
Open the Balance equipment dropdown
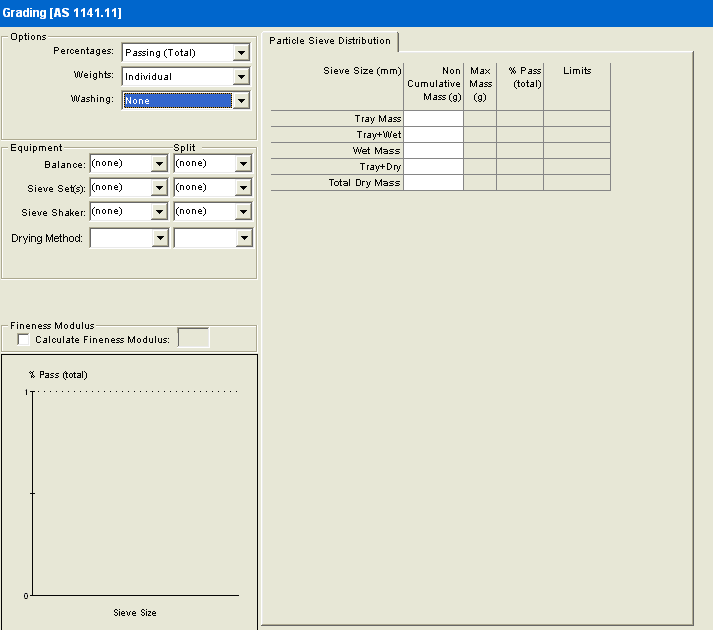159,164
